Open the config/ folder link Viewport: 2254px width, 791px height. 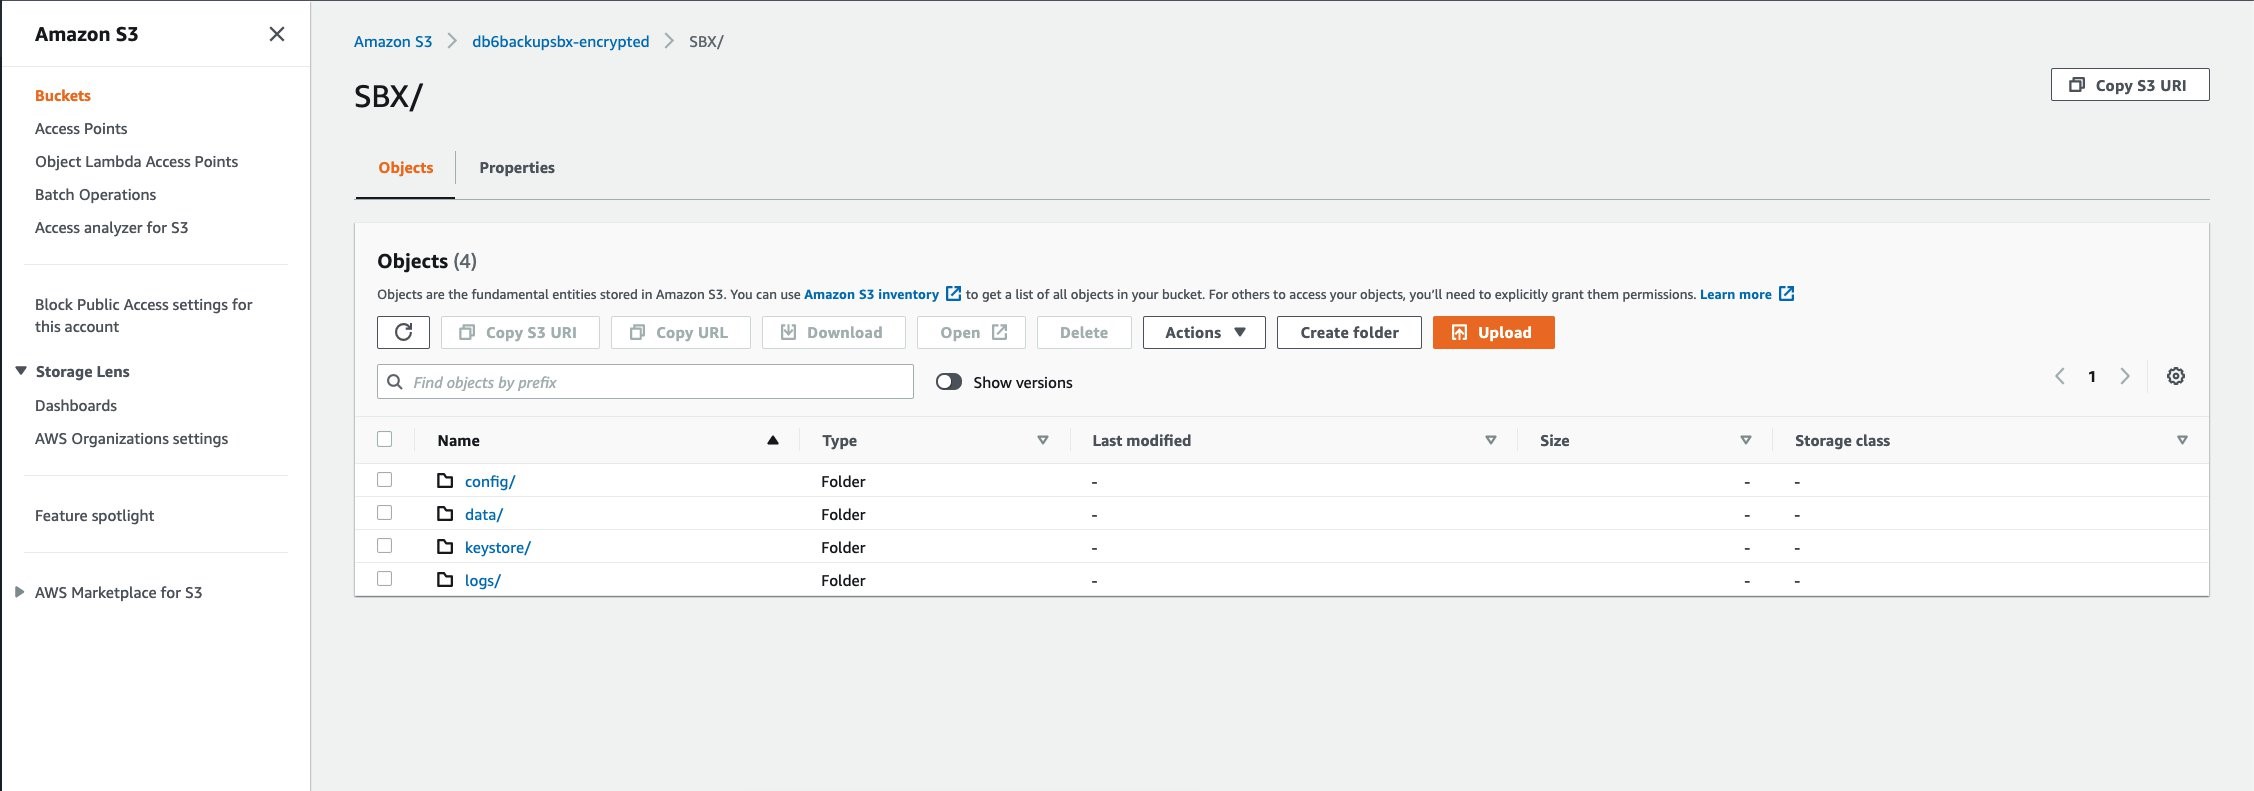click(x=490, y=481)
